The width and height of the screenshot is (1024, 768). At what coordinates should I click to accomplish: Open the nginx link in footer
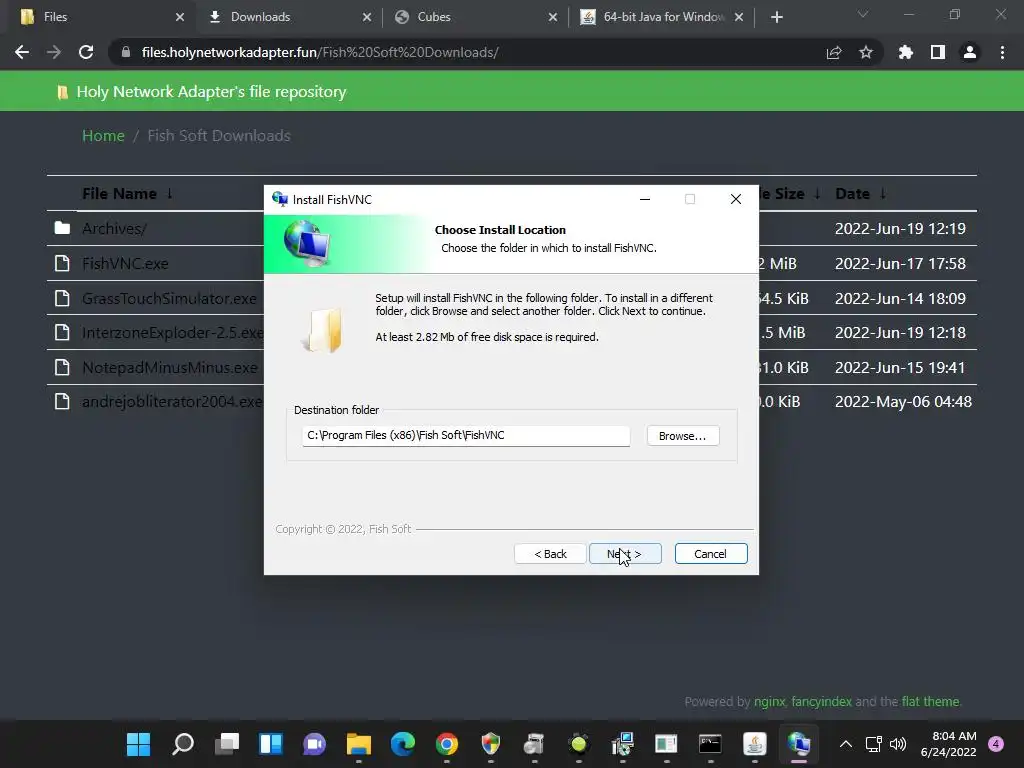[769, 701]
